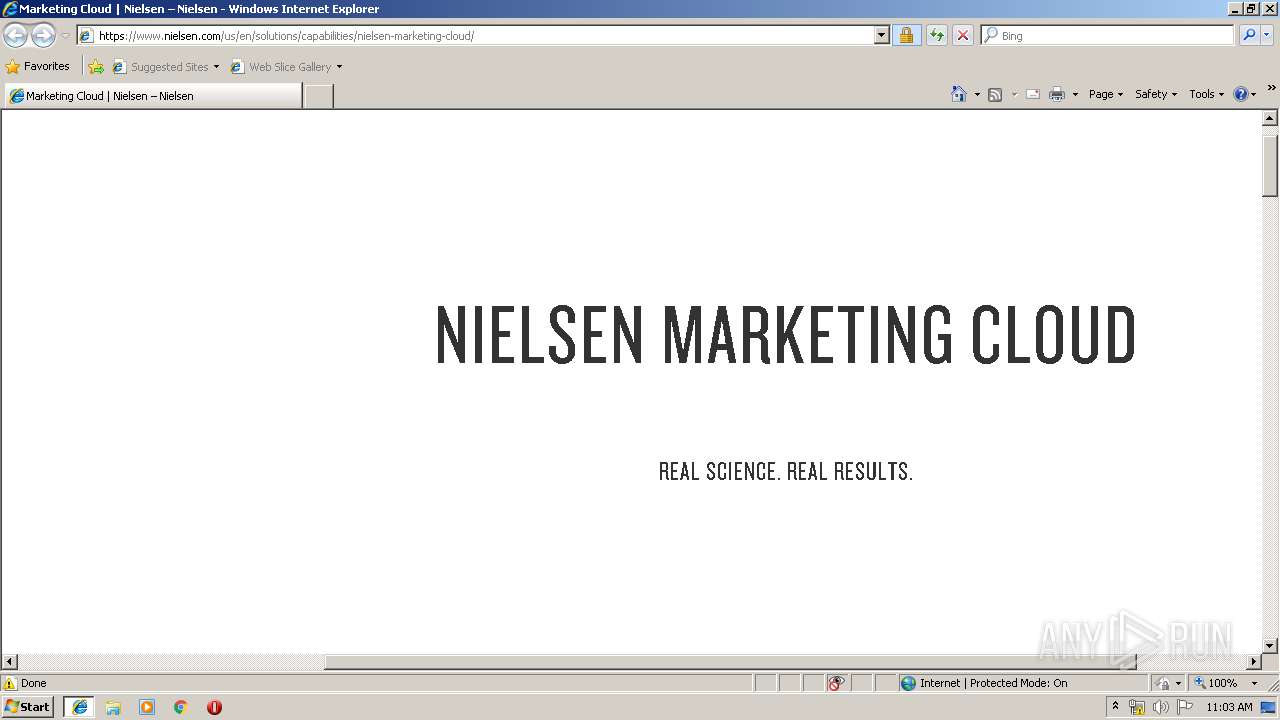Expand the Suggested Sites dropdown arrow
This screenshot has width=1280, height=720.
coord(216,67)
